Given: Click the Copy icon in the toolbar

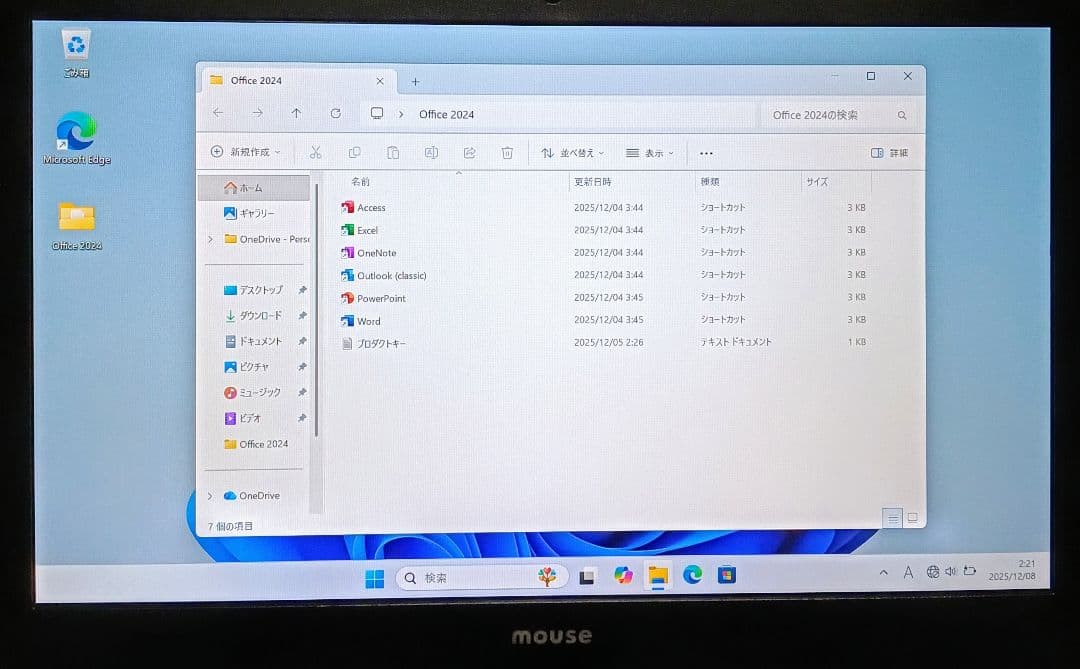Looking at the screenshot, I should 354,152.
